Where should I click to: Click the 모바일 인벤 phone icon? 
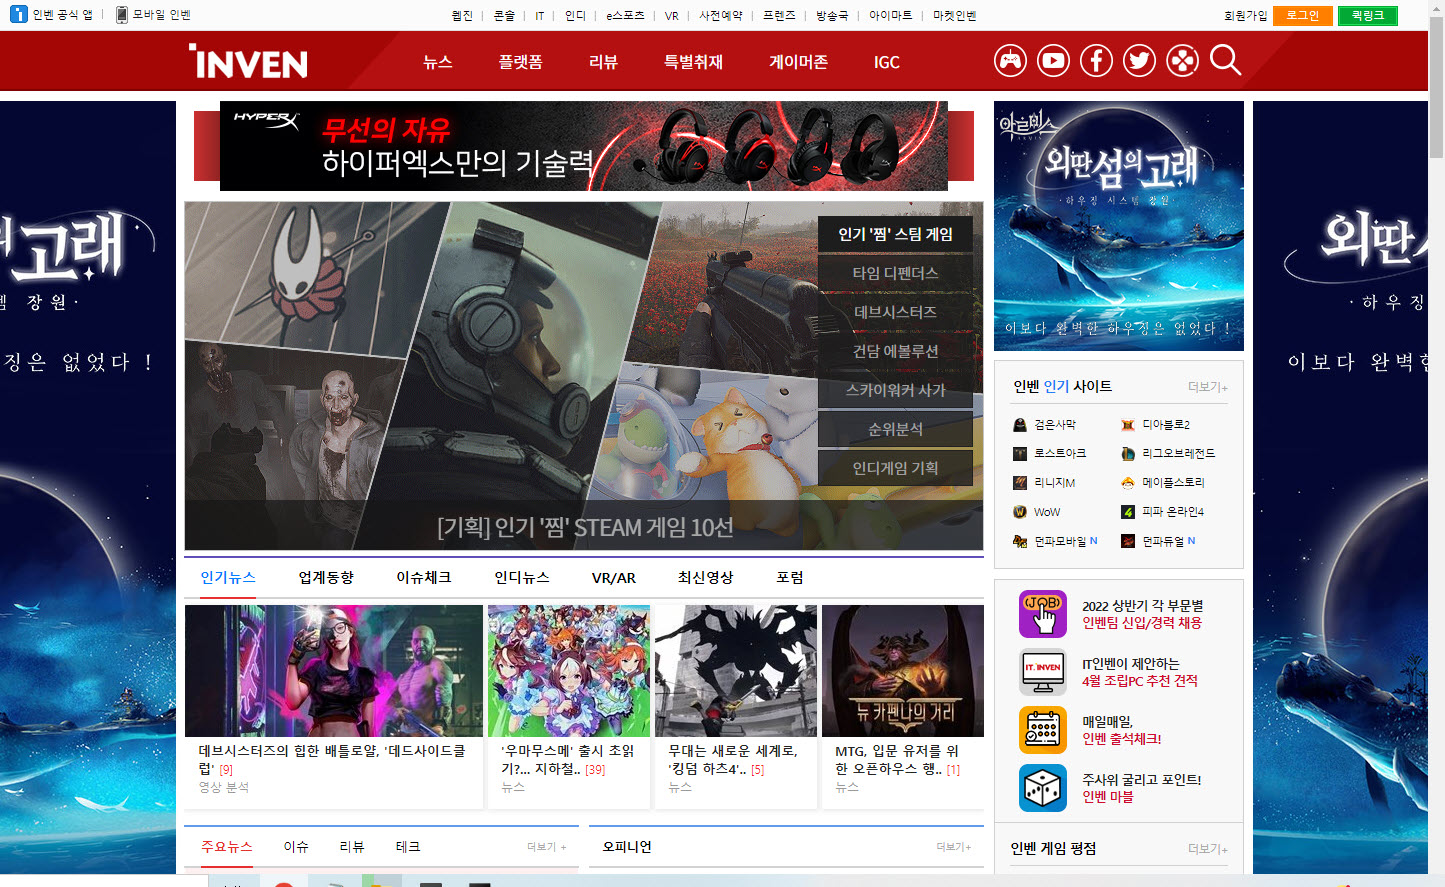[121, 14]
